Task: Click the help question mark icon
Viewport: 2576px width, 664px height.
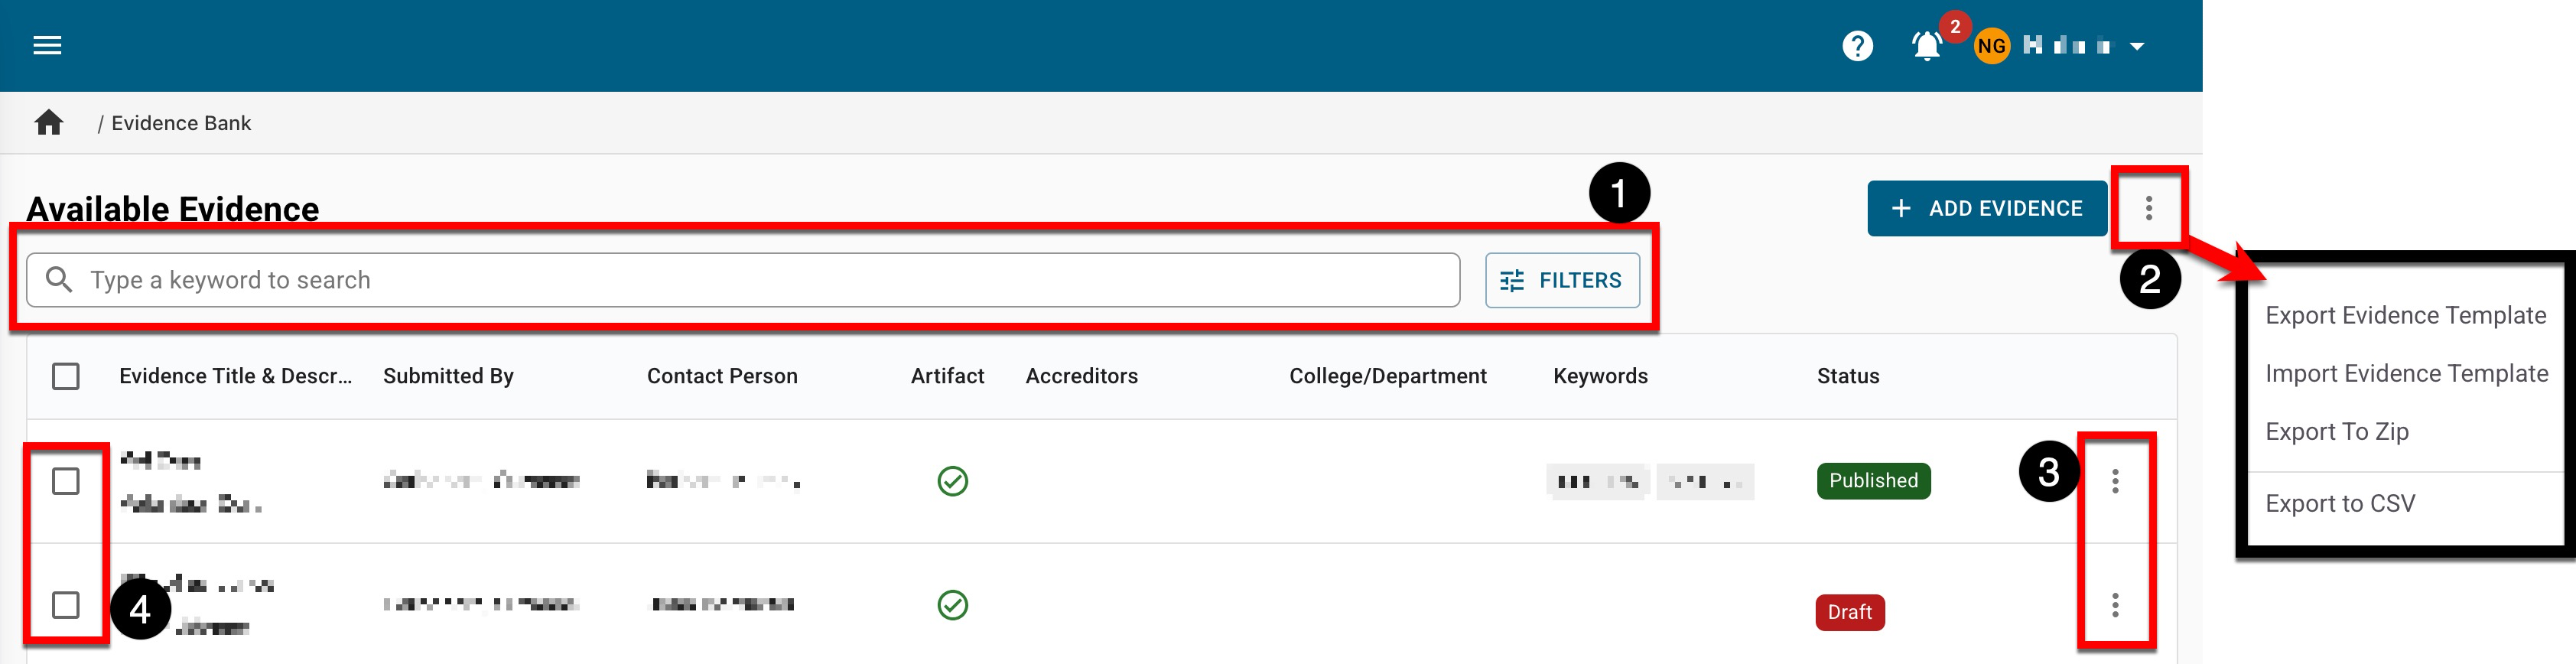Action: [1857, 46]
